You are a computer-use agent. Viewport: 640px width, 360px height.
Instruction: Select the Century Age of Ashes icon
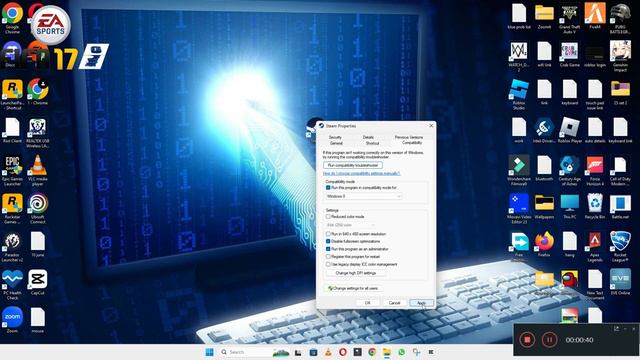(x=569, y=169)
